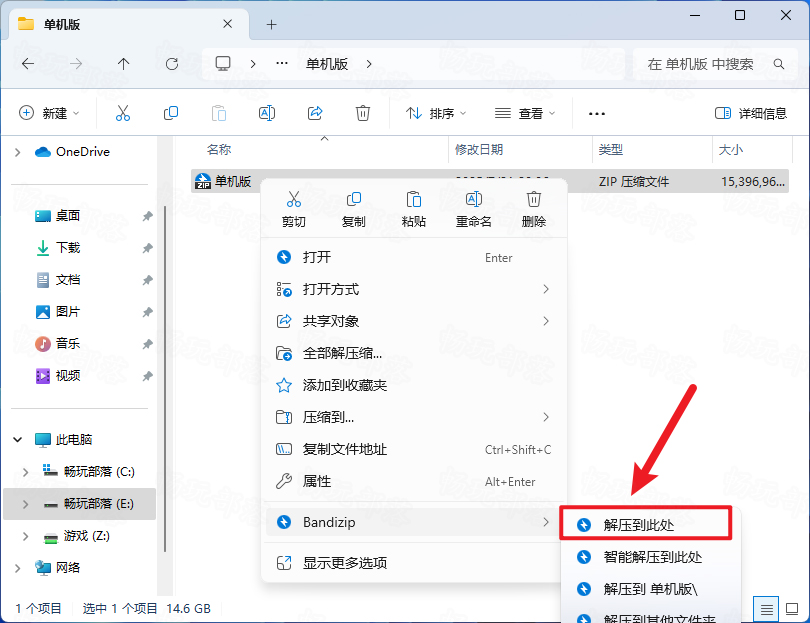Click 属性 in the context menu
810x623 pixels.
coord(413,481)
